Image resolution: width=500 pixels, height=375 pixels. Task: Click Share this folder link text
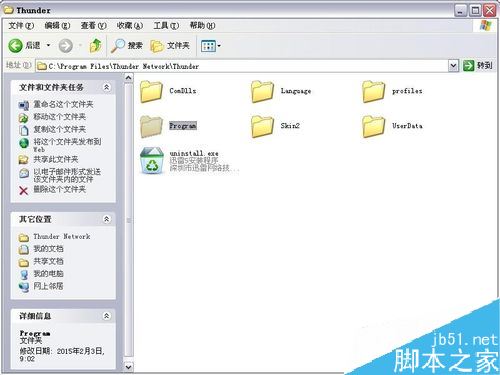click(x=56, y=159)
